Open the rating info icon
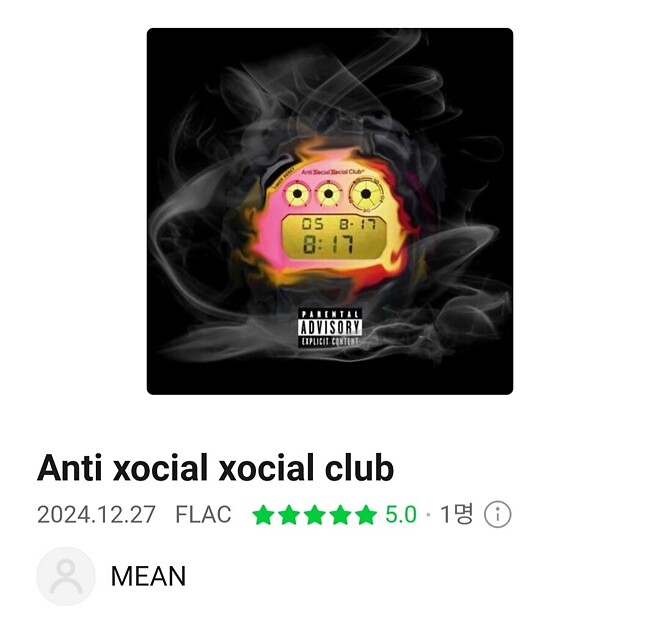The image size is (660, 622). tap(498, 514)
